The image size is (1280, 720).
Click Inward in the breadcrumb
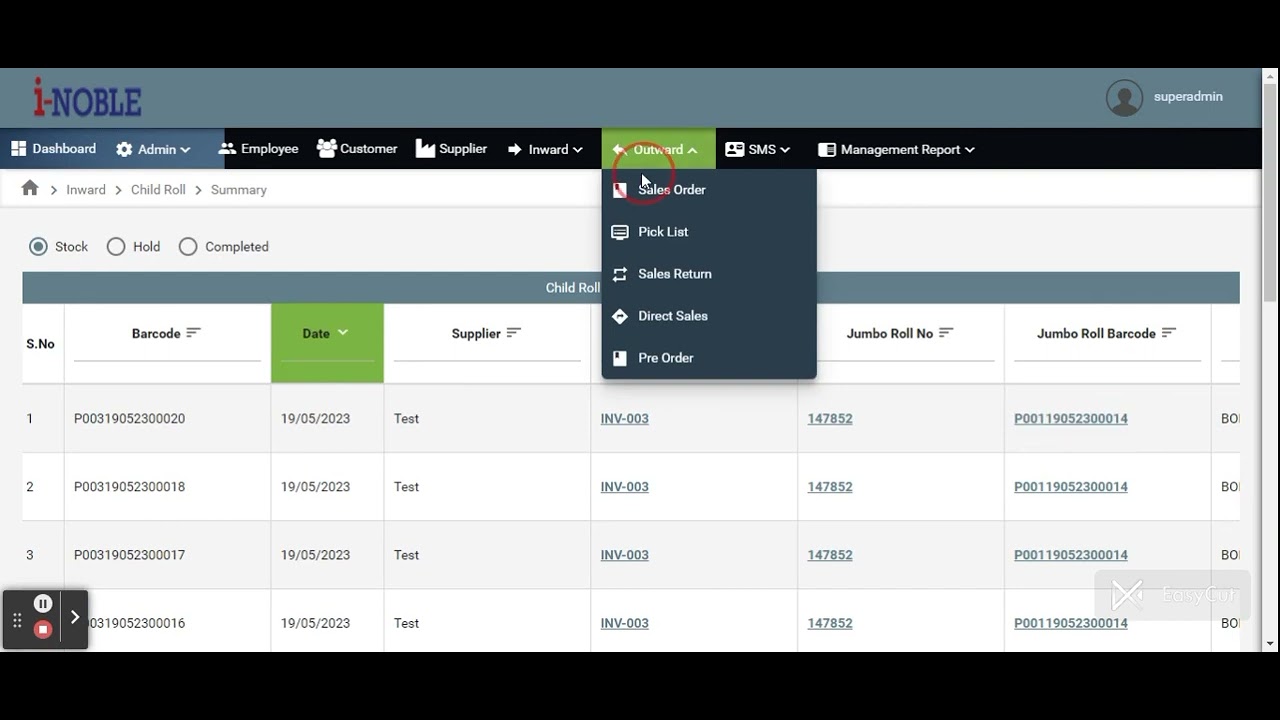click(86, 190)
